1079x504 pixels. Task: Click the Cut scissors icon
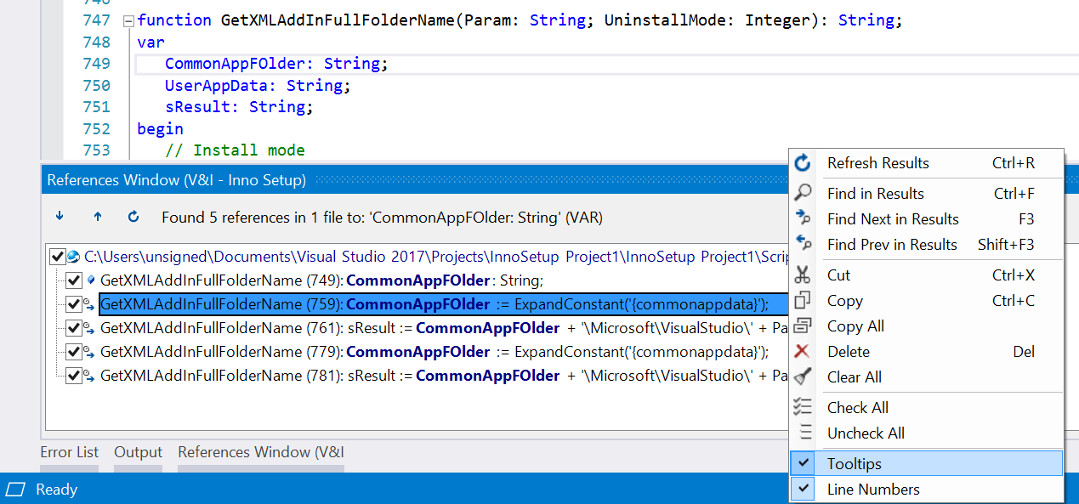802,275
